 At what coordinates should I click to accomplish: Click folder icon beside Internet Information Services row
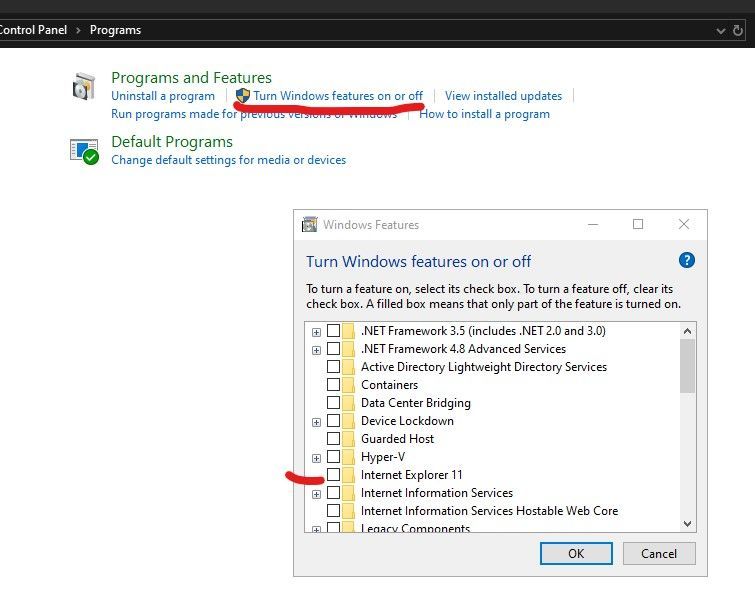(349, 493)
